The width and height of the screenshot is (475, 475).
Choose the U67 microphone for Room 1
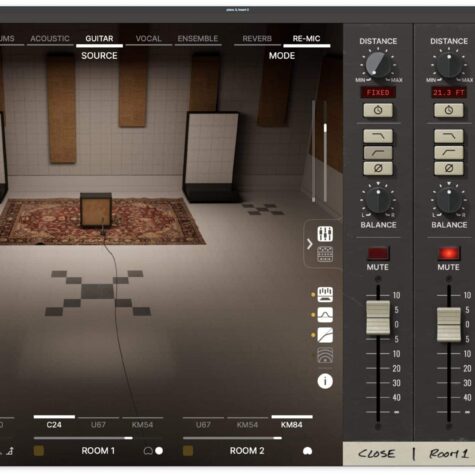(98, 424)
